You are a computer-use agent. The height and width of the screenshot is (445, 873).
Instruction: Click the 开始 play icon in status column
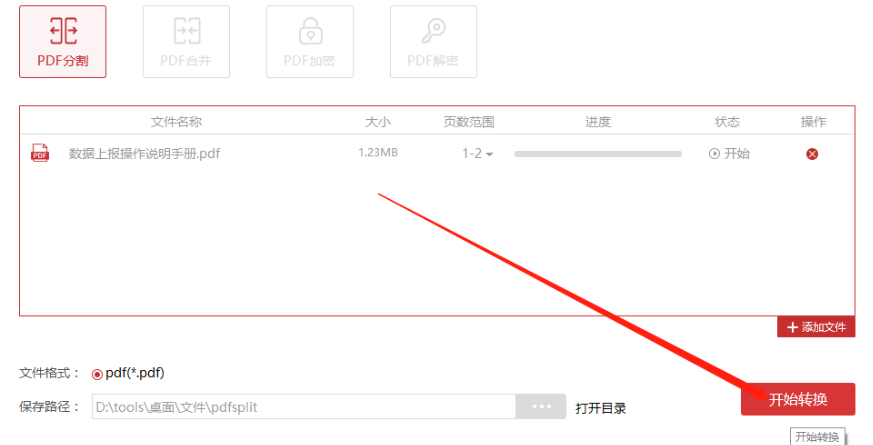coord(714,154)
